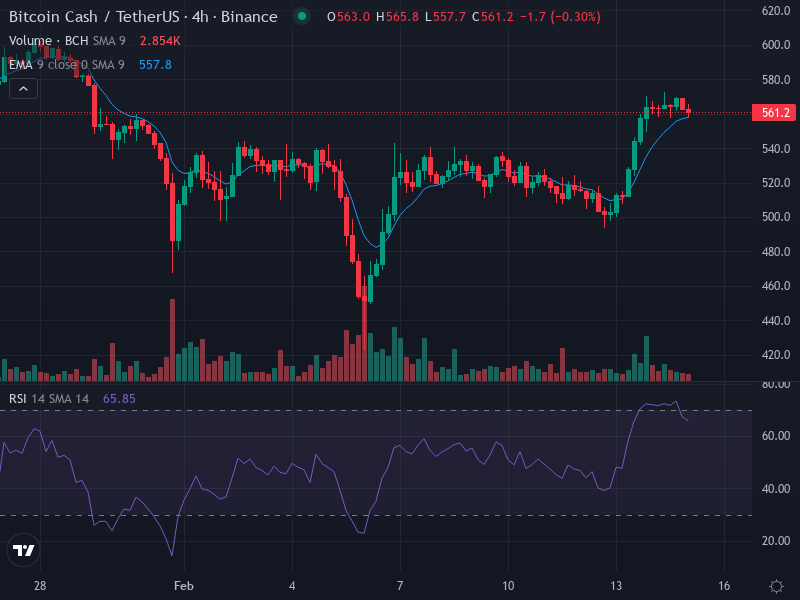
Task: Collapse the legend using the arrow icon
Action: [x=21, y=88]
